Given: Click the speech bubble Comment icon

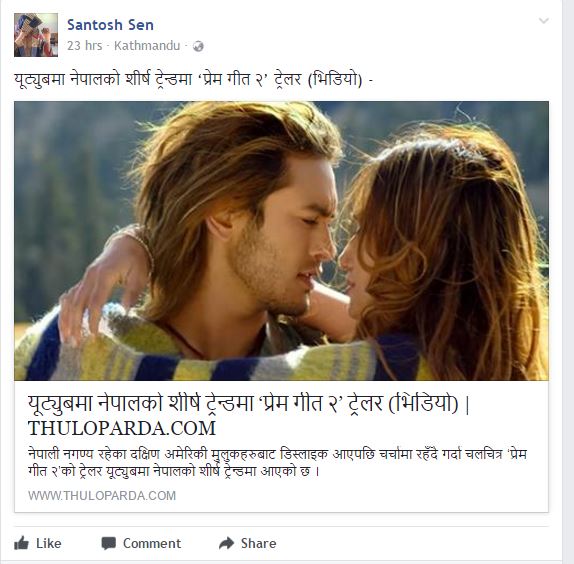Looking at the screenshot, I should point(108,544).
